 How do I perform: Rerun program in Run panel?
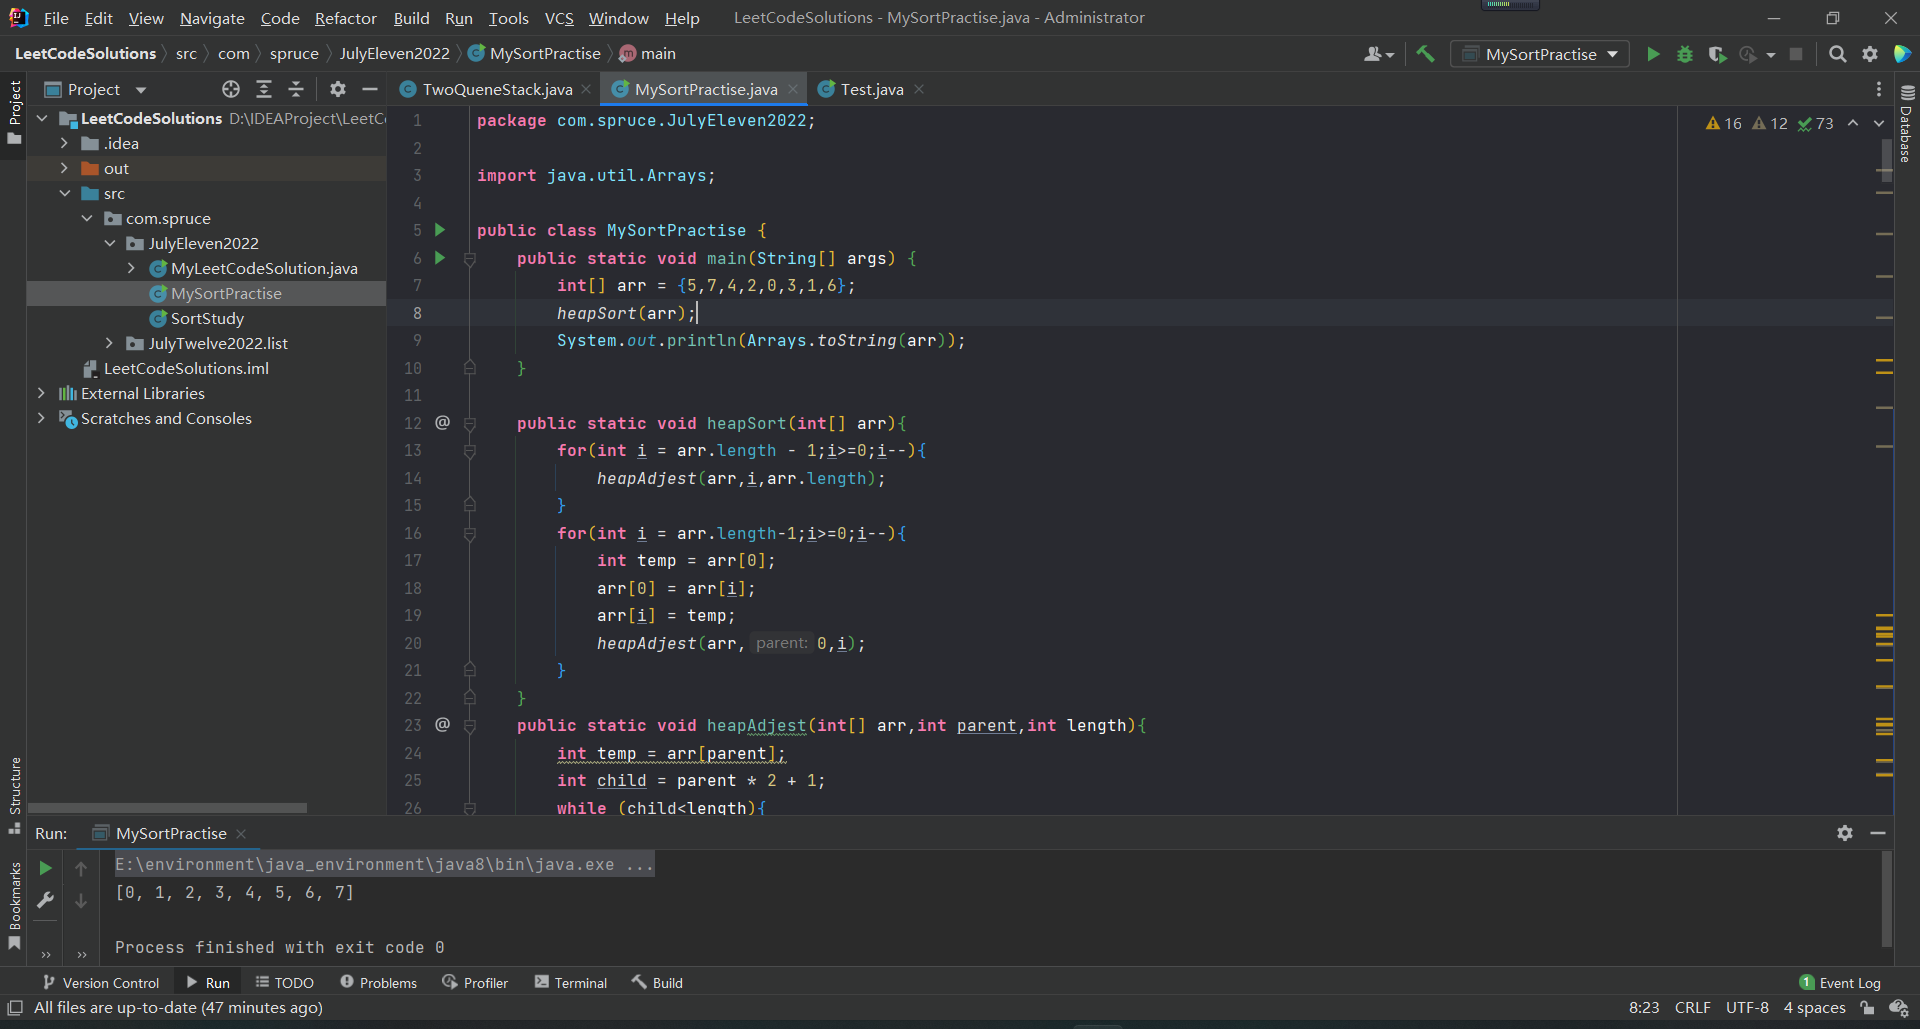[45, 868]
